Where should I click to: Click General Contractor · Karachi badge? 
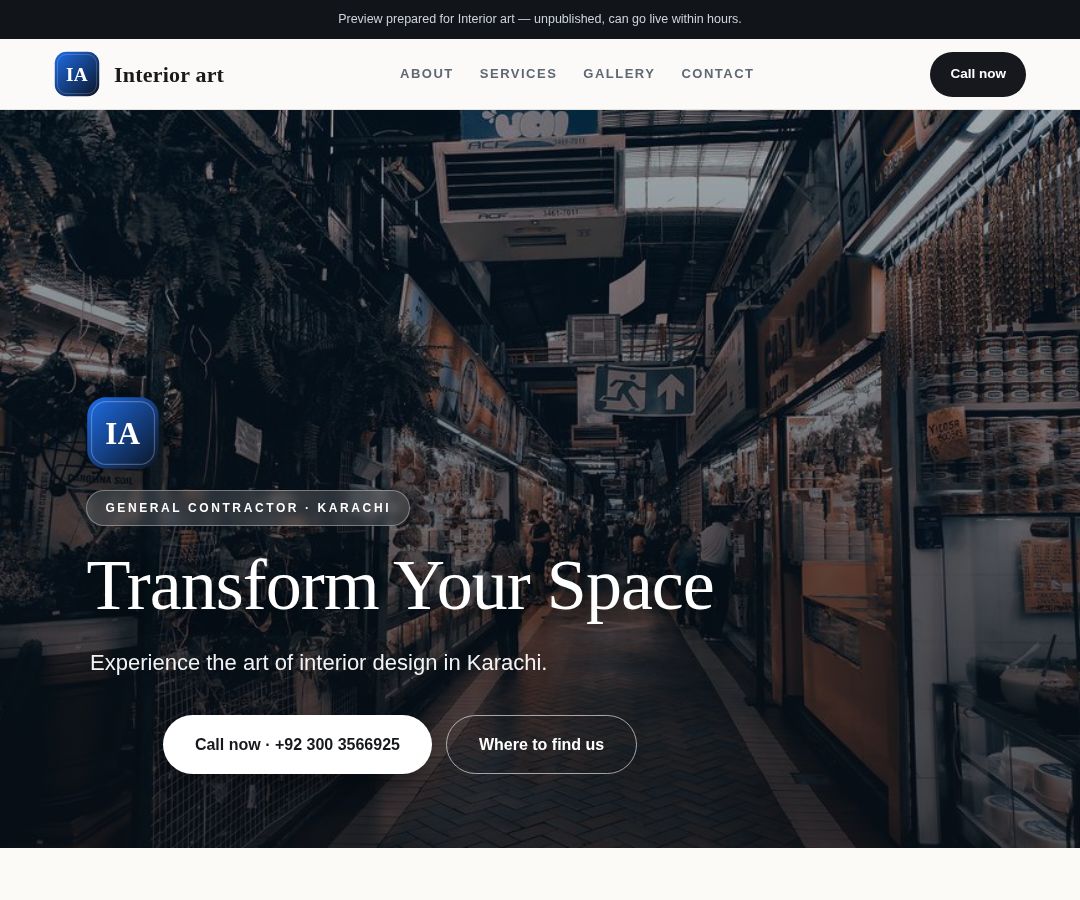click(248, 508)
